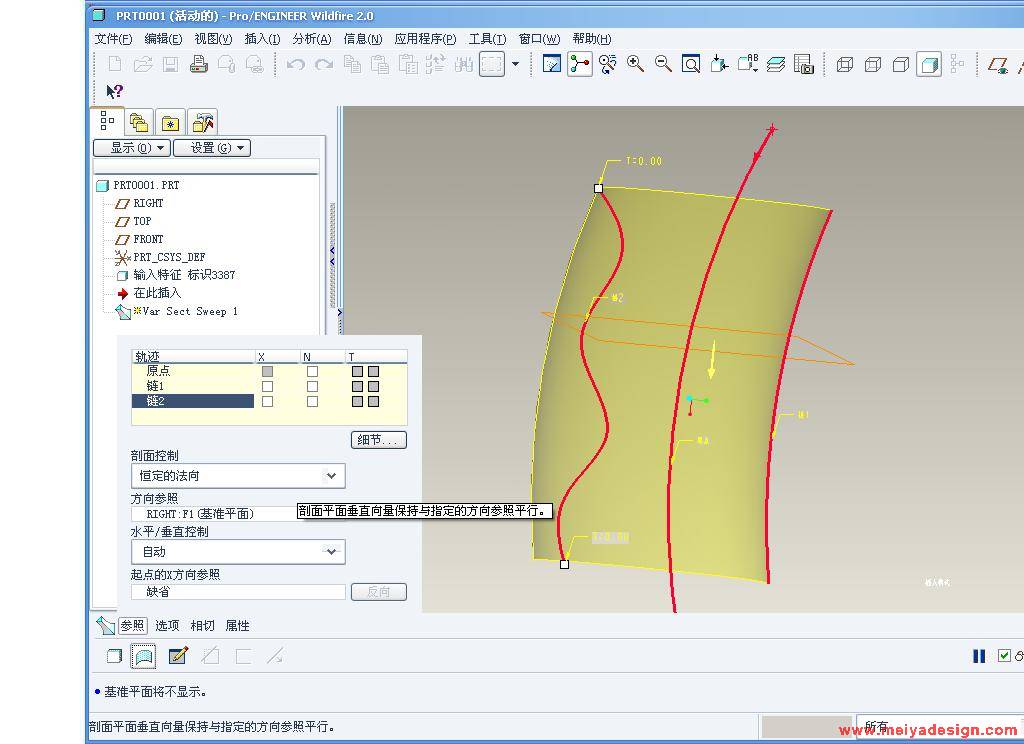
Task: Open the 文件 menu
Action: point(113,39)
